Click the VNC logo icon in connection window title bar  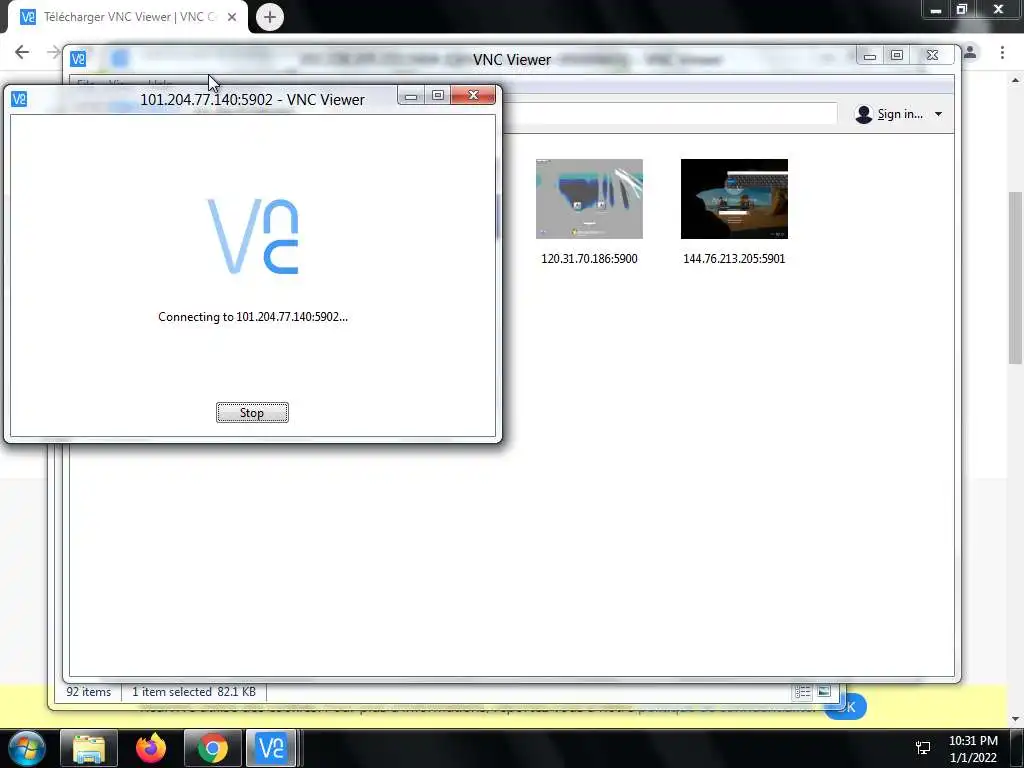pos(19,99)
